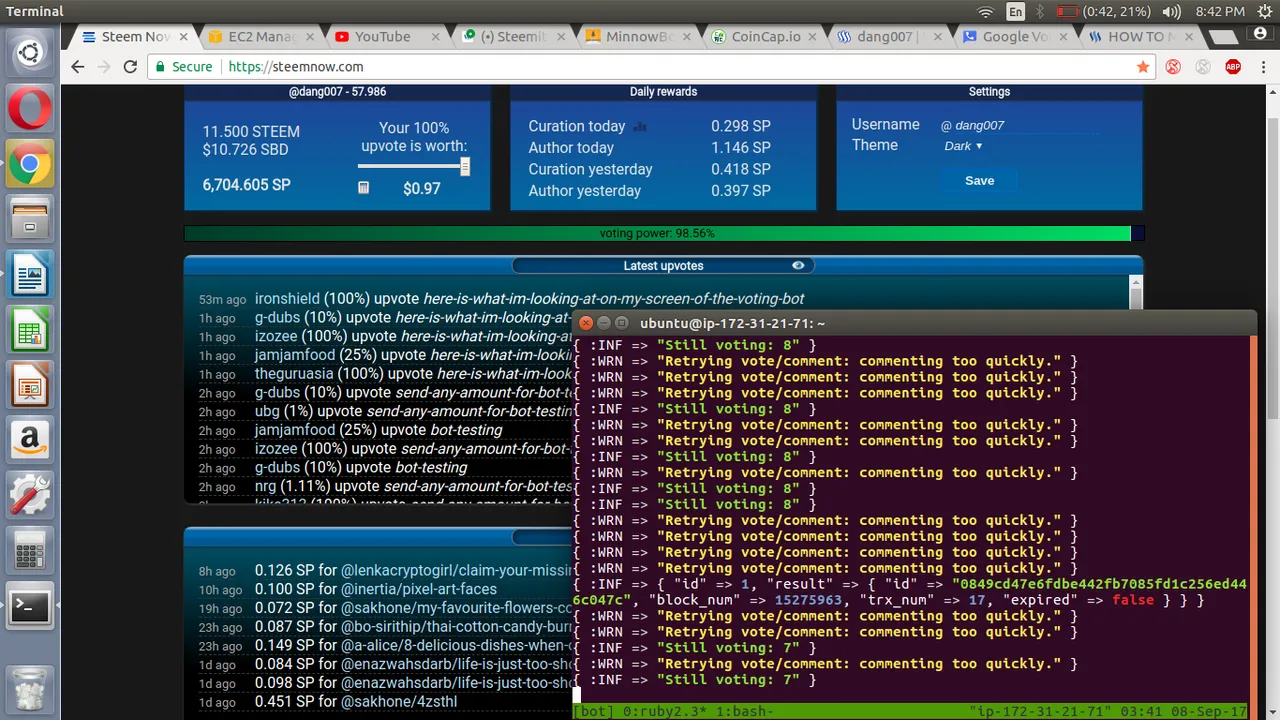The height and width of the screenshot is (720, 1280).
Task: Switch to the dang007 tab
Action: pos(886,37)
